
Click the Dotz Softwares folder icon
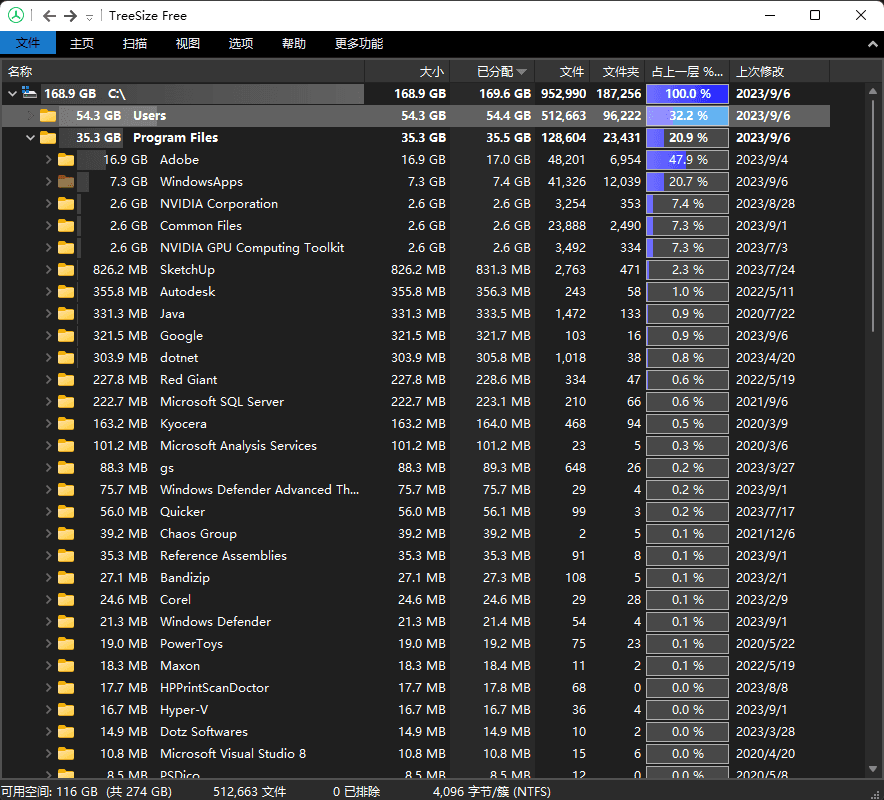click(x=66, y=731)
